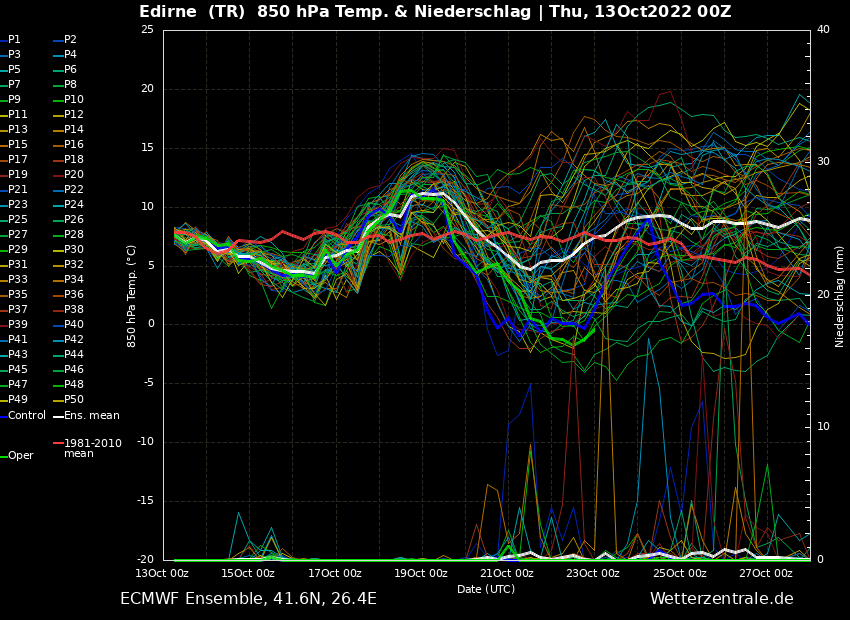Select the "19Oct 00z" tick label
Screen dimensions: 850x620
coord(421,573)
